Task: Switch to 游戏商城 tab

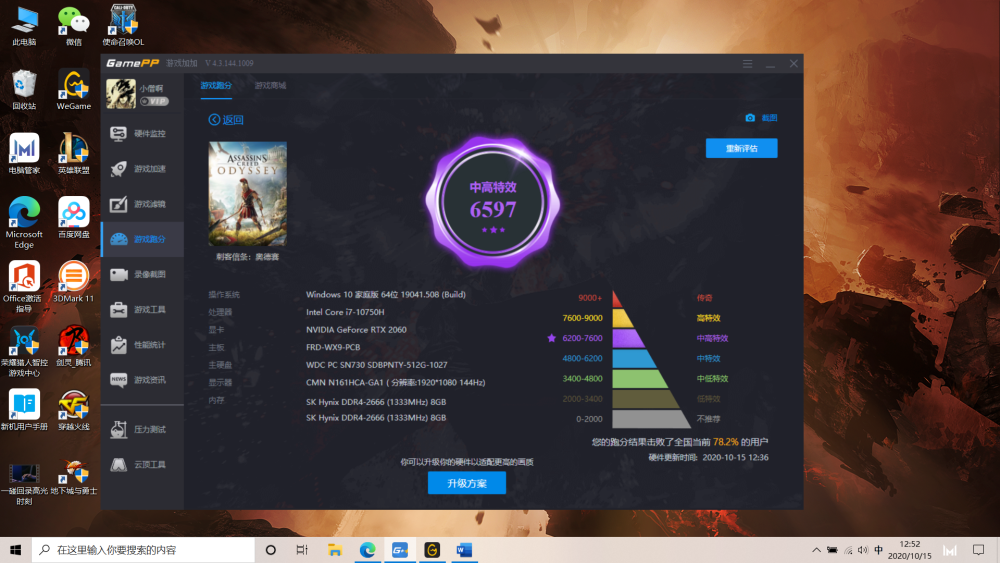Action: point(270,85)
